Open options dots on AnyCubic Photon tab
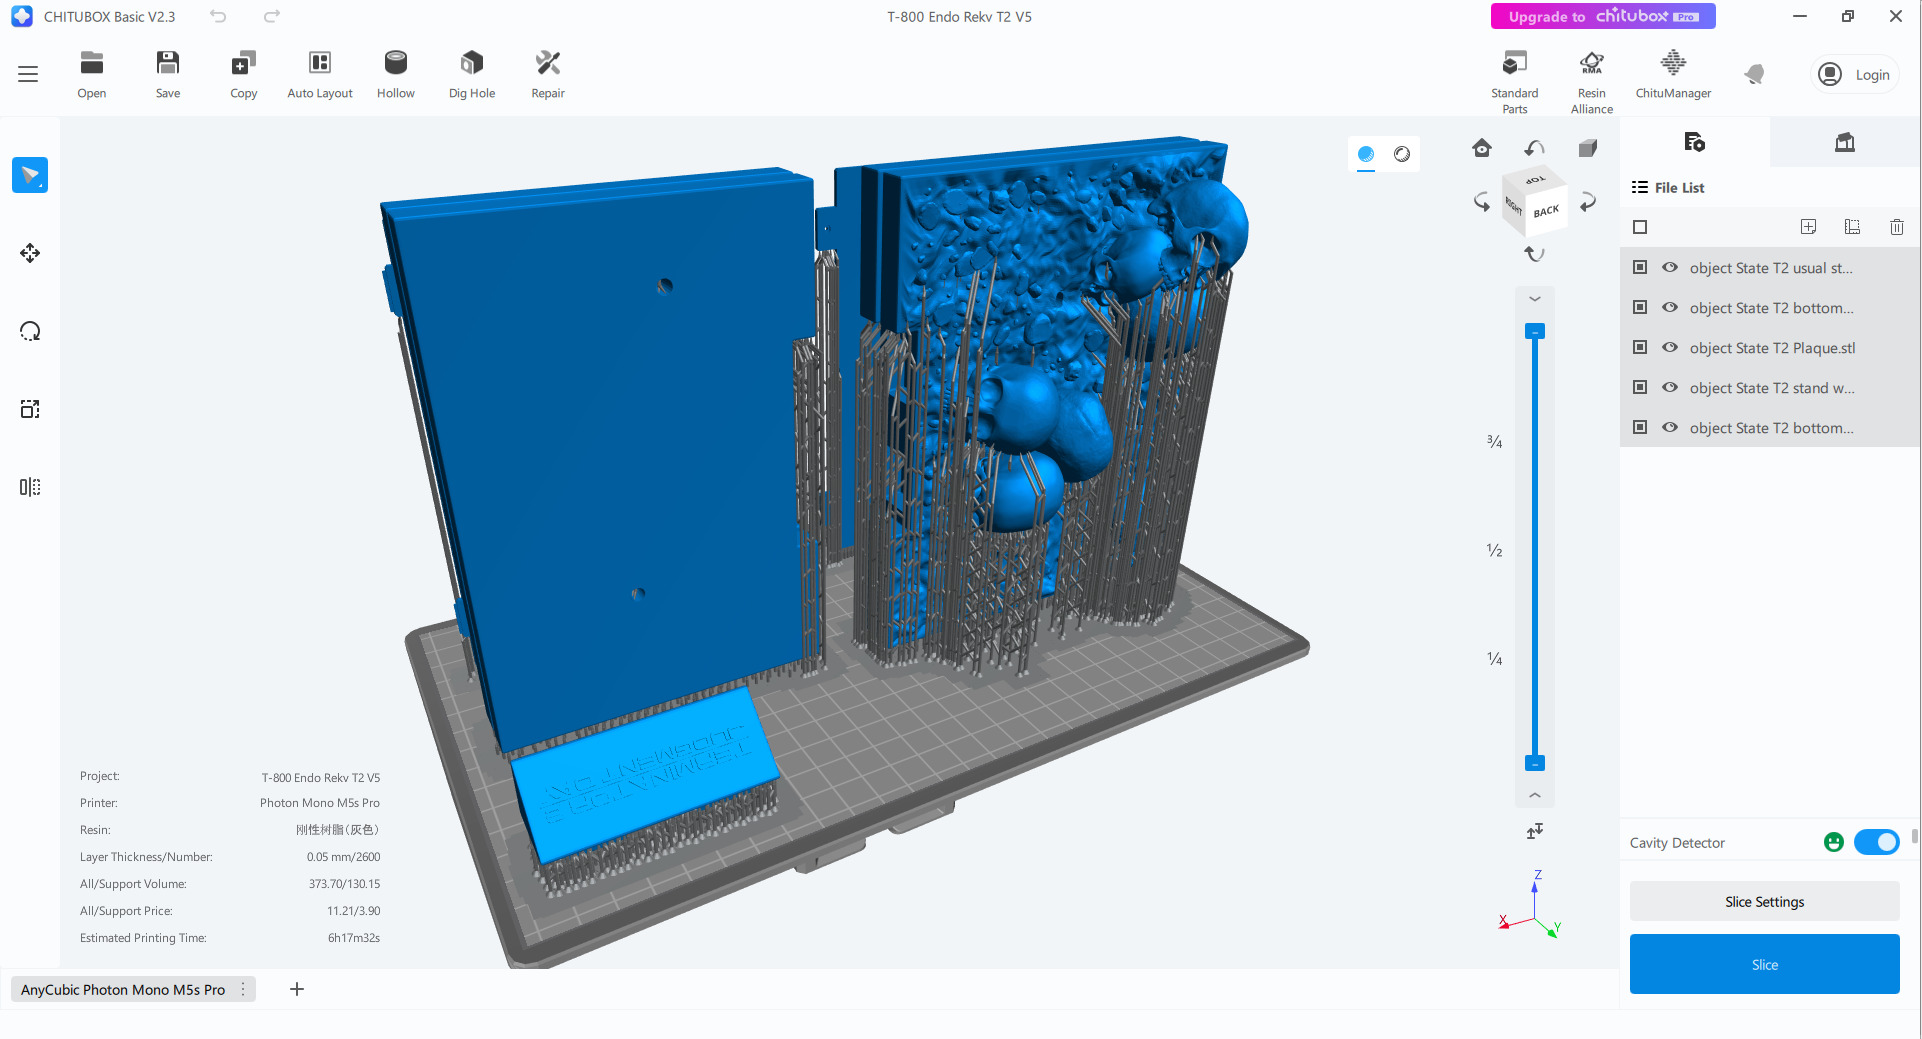The height and width of the screenshot is (1039, 1922). (243, 989)
